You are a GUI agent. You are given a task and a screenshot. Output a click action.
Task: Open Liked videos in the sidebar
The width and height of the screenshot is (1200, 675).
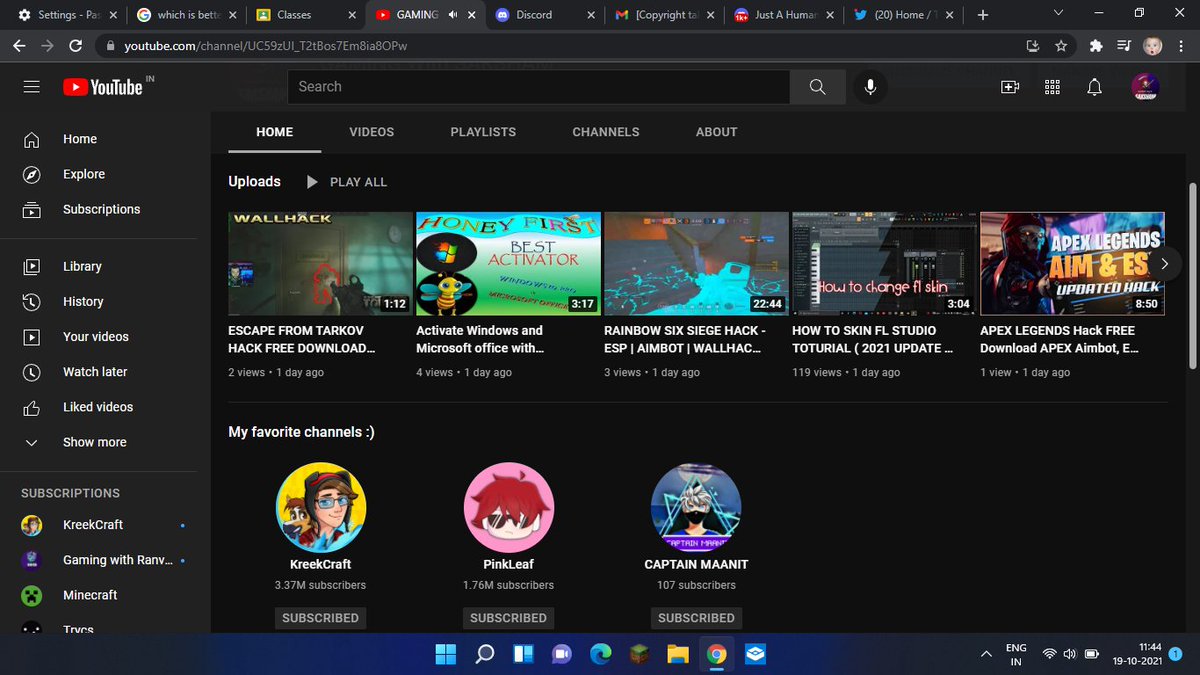98,407
